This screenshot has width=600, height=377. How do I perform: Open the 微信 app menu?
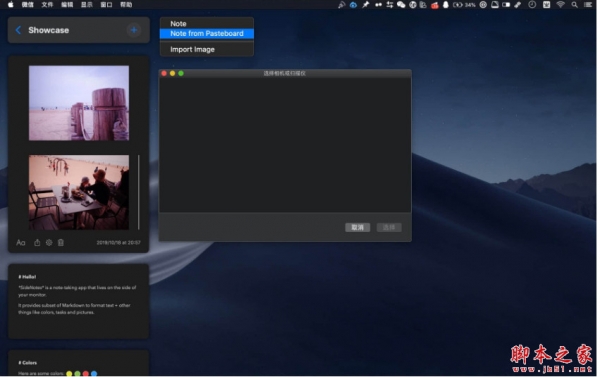pyautogui.click(x=28, y=5)
